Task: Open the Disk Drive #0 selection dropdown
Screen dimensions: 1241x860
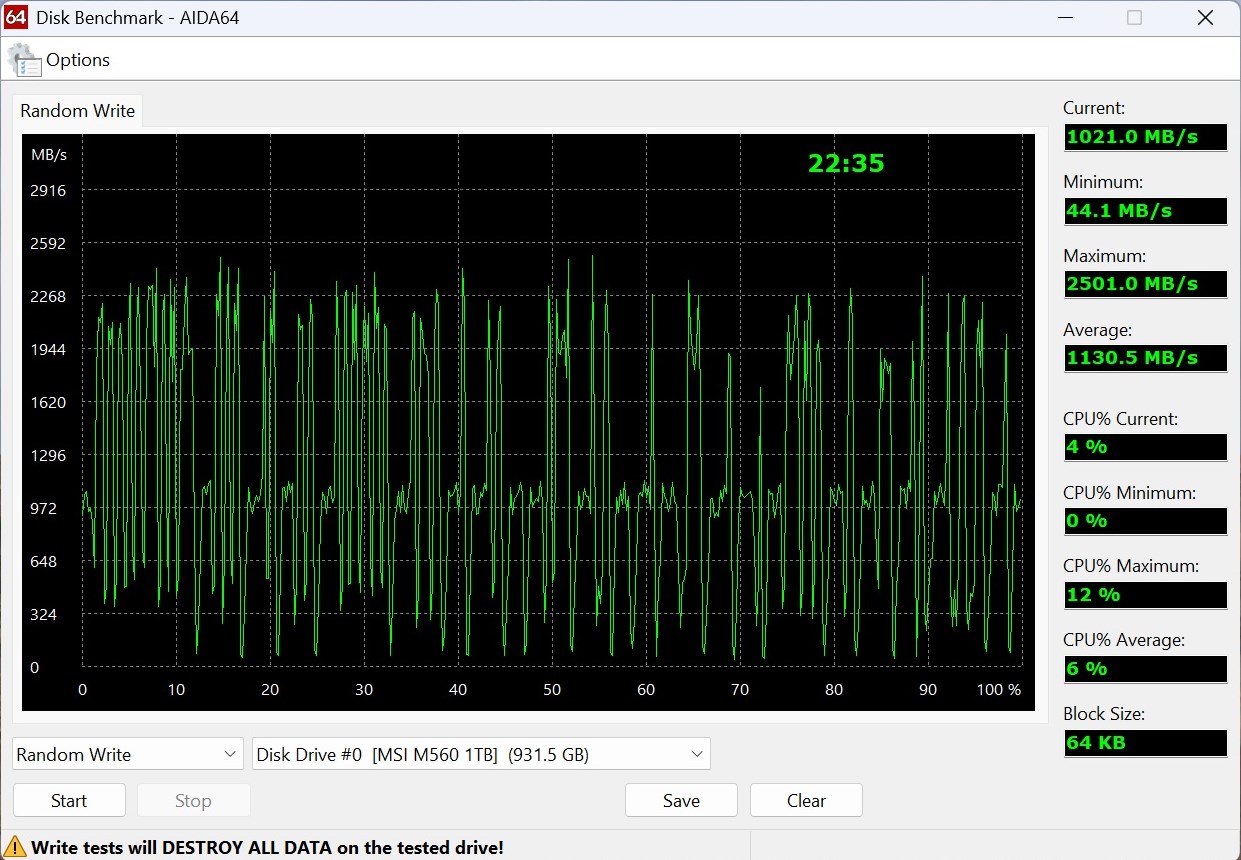Action: [x=481, y=755]
